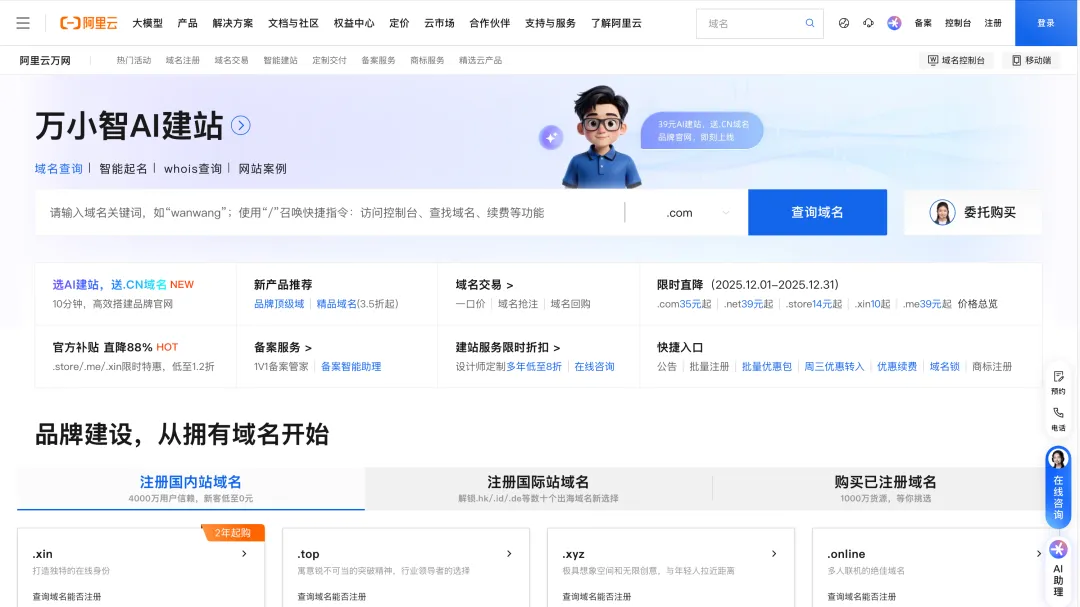Click the headset support icon
1080x607 pixels.
click(869, 23)
